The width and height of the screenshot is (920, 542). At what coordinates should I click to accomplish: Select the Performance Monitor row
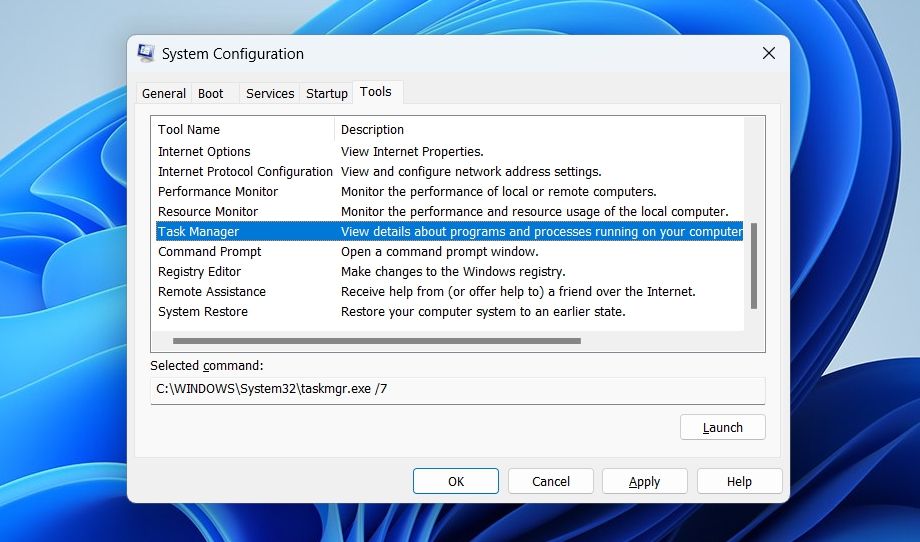pos(449,192)
